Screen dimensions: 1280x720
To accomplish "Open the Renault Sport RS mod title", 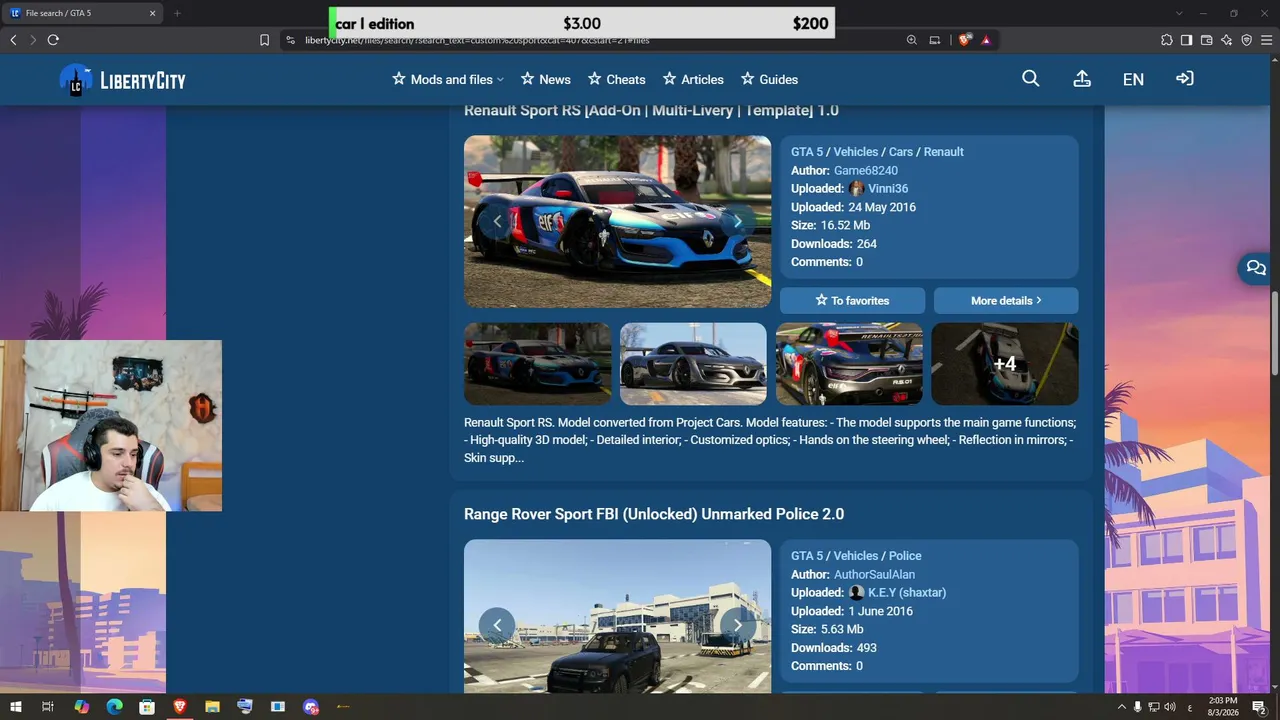I will [x=651, y=110].
